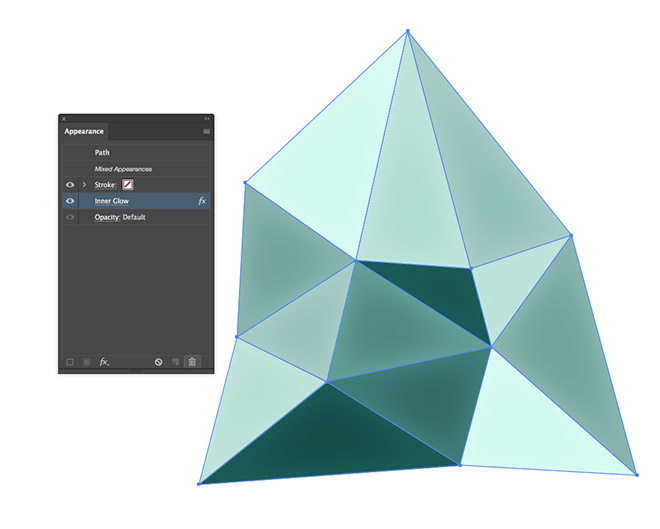Add New Fill button at panel bottom
The image size is (660, 529).
click(x=87, y=362)
